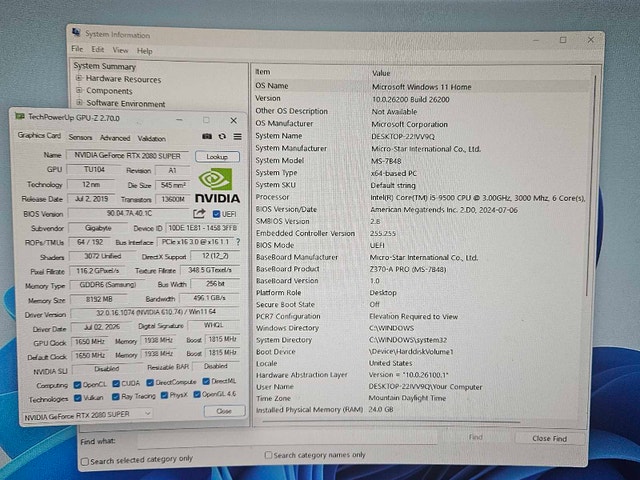Open the Help menu in System Information
The image size is (640, 480).
(x=144, y=51)
